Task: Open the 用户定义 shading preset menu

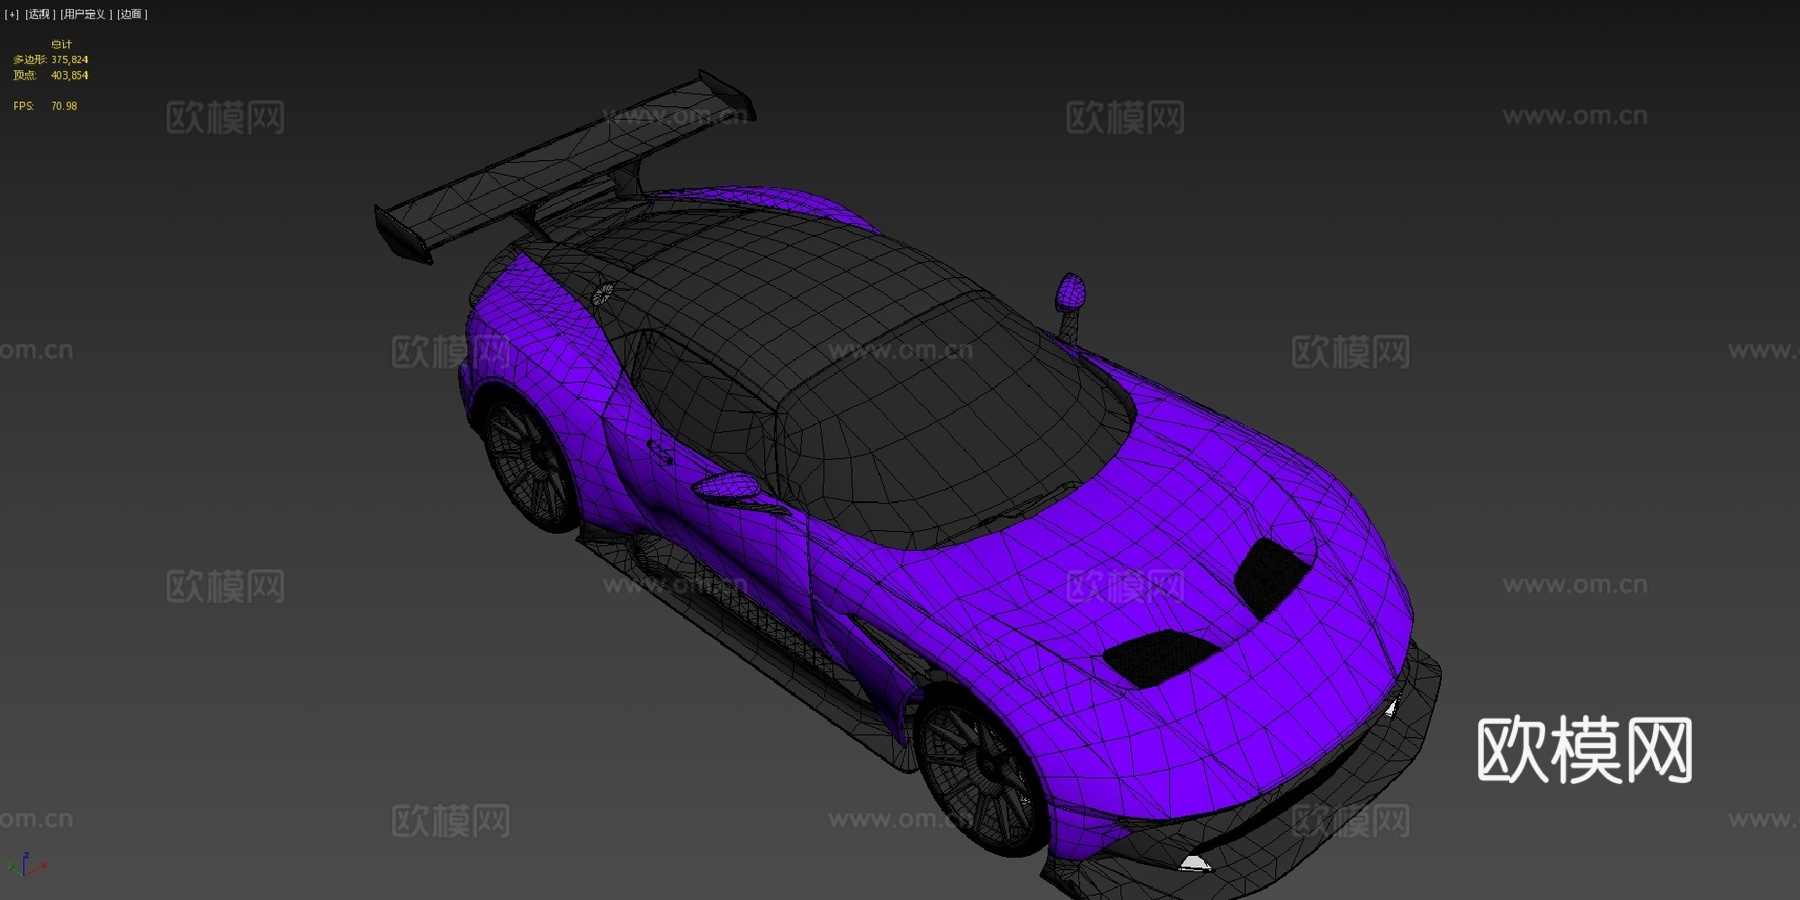Action: tap(86, 14)
